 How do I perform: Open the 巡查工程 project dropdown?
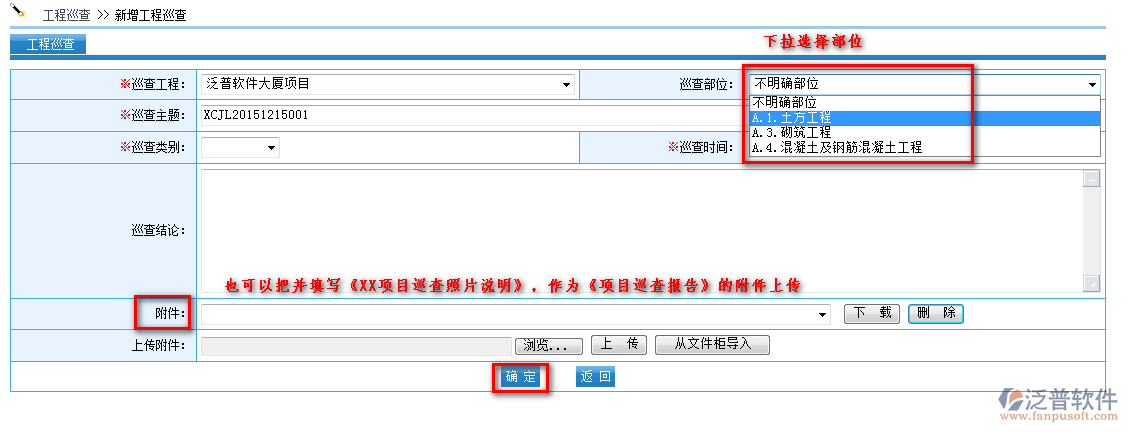click(388, 84)
